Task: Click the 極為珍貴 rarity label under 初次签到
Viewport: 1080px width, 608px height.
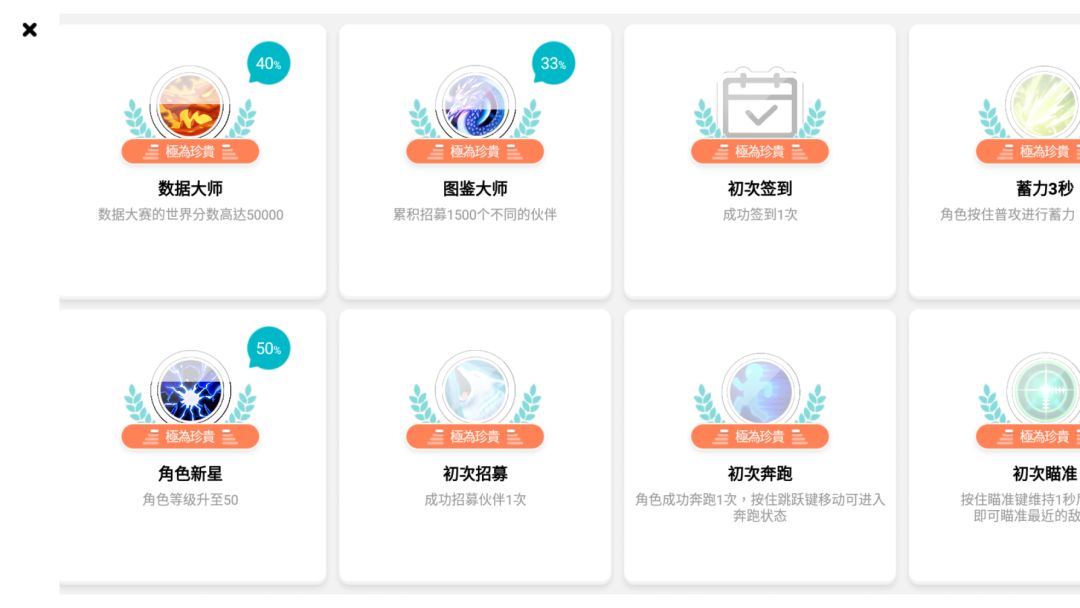Action: point(760,151)
